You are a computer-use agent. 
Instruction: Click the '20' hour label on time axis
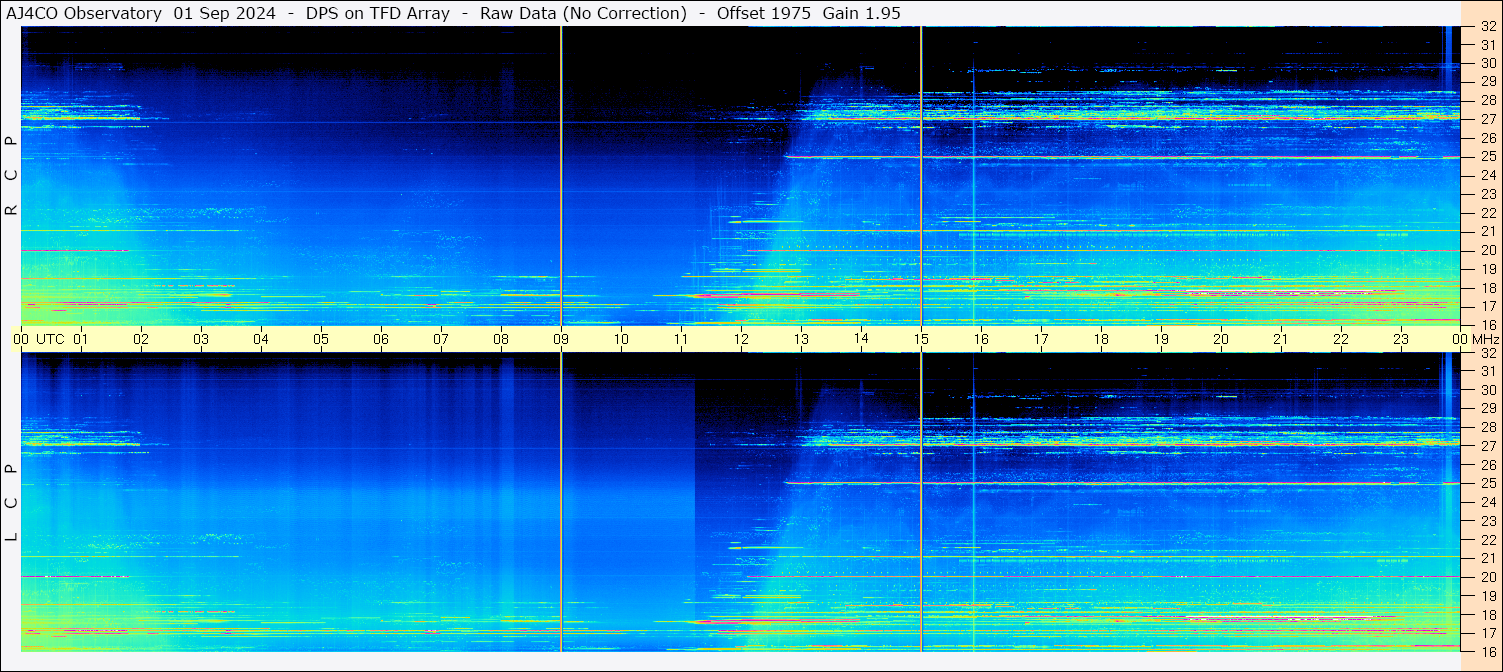click(x=1221, y=339)
